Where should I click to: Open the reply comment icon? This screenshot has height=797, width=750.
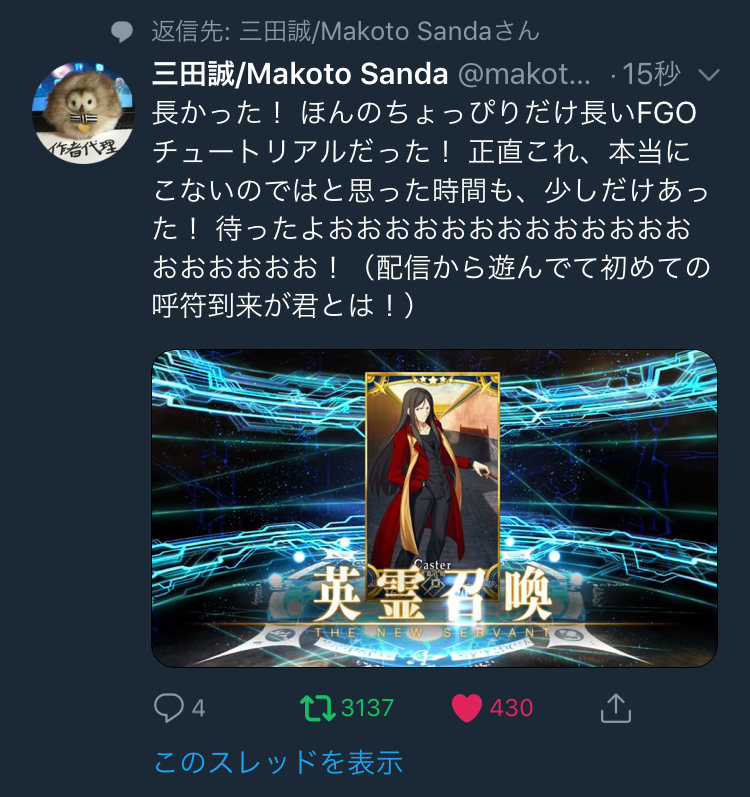click(x=168, y=708)
